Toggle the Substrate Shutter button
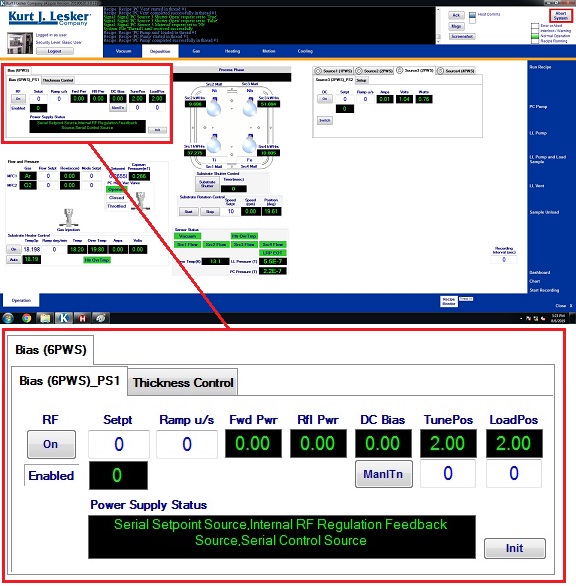 coord(207,183)
